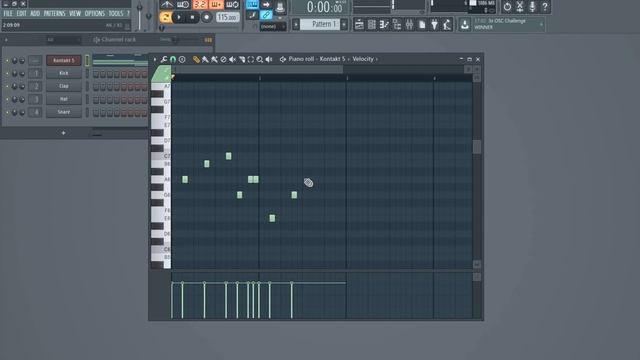Open the Velocity event selector in piano roll
Screen dimensions: 640x360
pyautogui.click(x=363, y=59)
